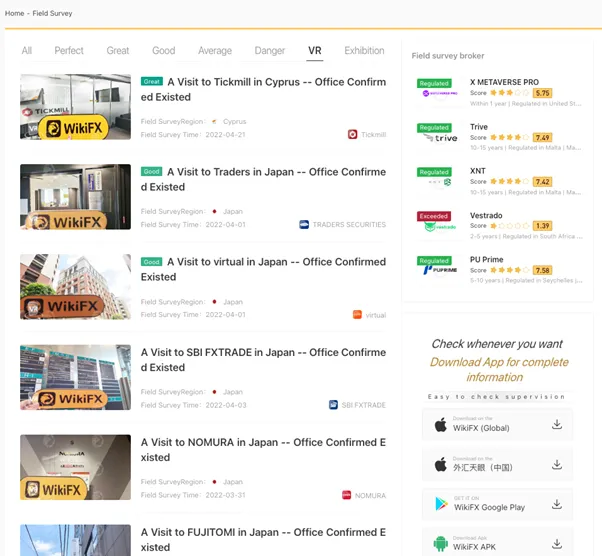Open the Traders Japan office thumbnail
Screen dimensions: 602x556
tap(75, 197)
